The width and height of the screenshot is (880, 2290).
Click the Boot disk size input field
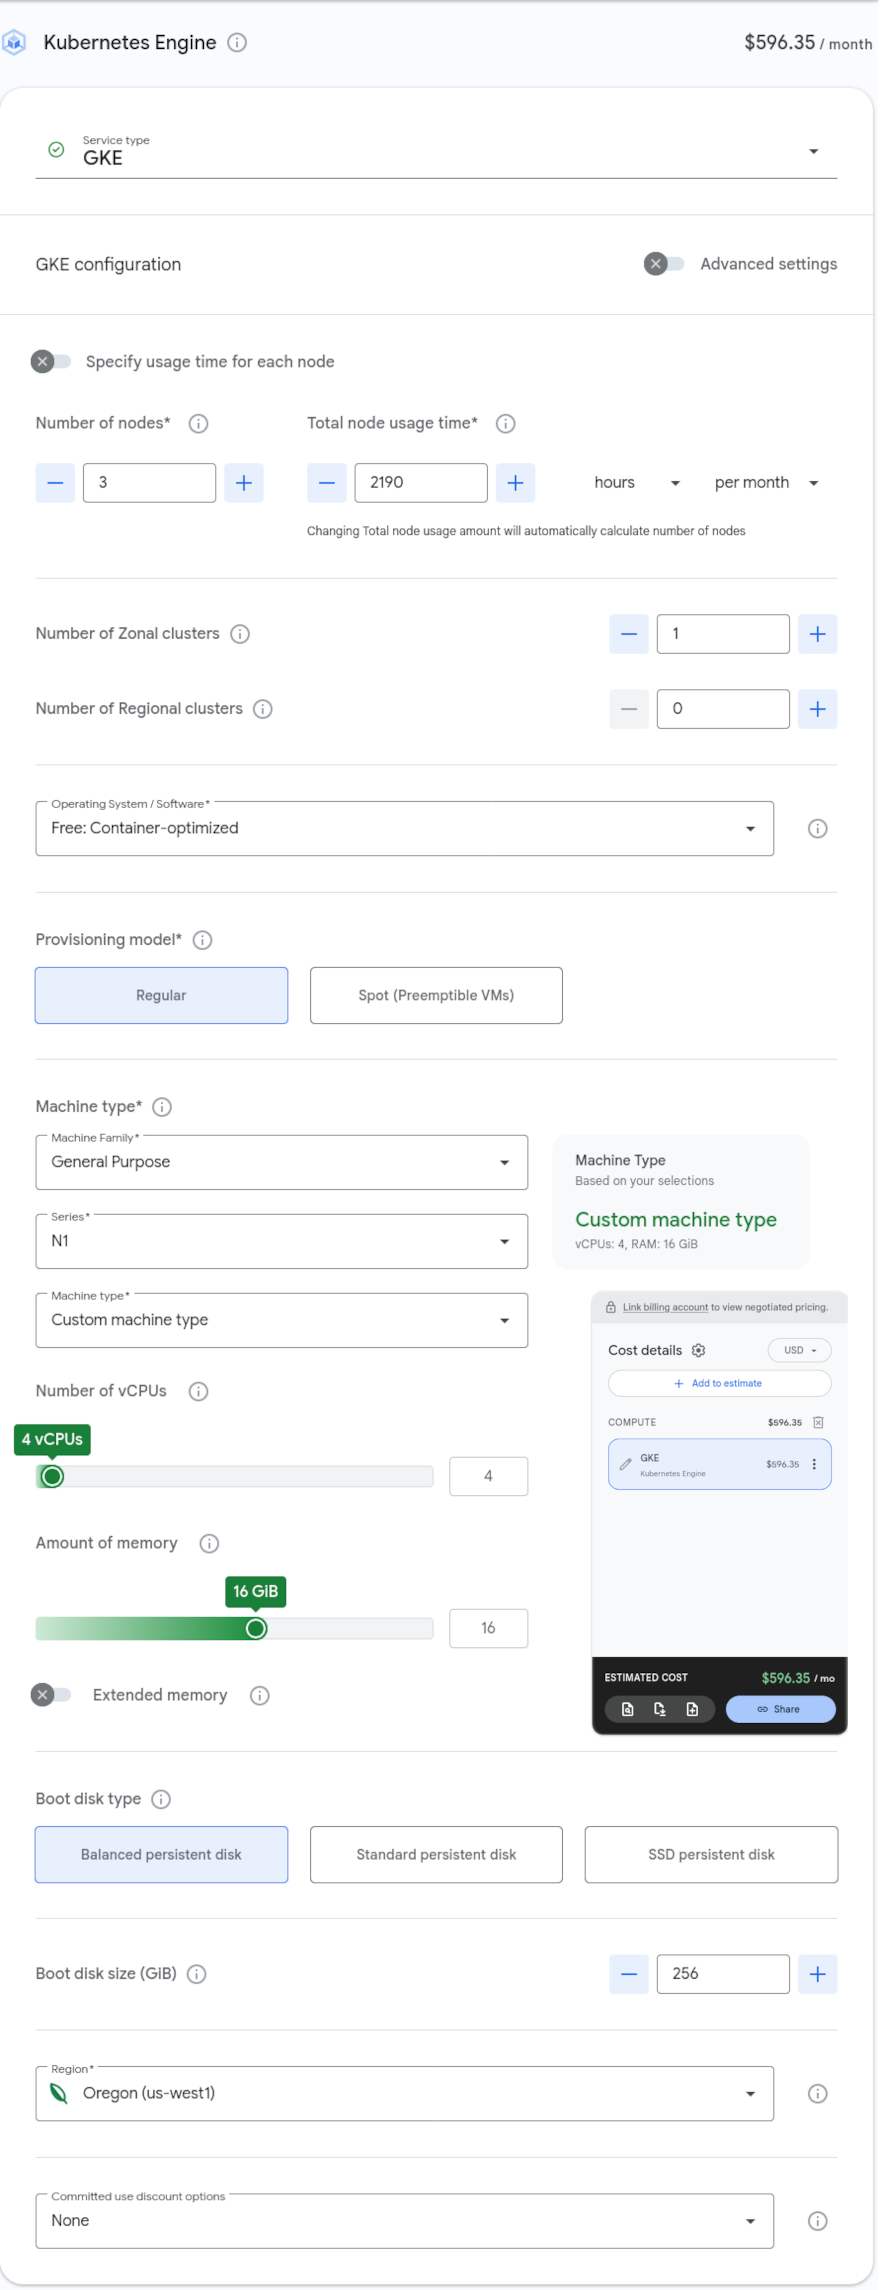(x=723, y=1974)
